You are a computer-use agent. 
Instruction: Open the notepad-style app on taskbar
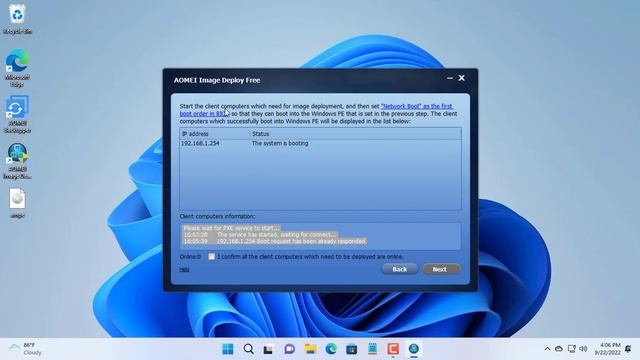[372, 349]
